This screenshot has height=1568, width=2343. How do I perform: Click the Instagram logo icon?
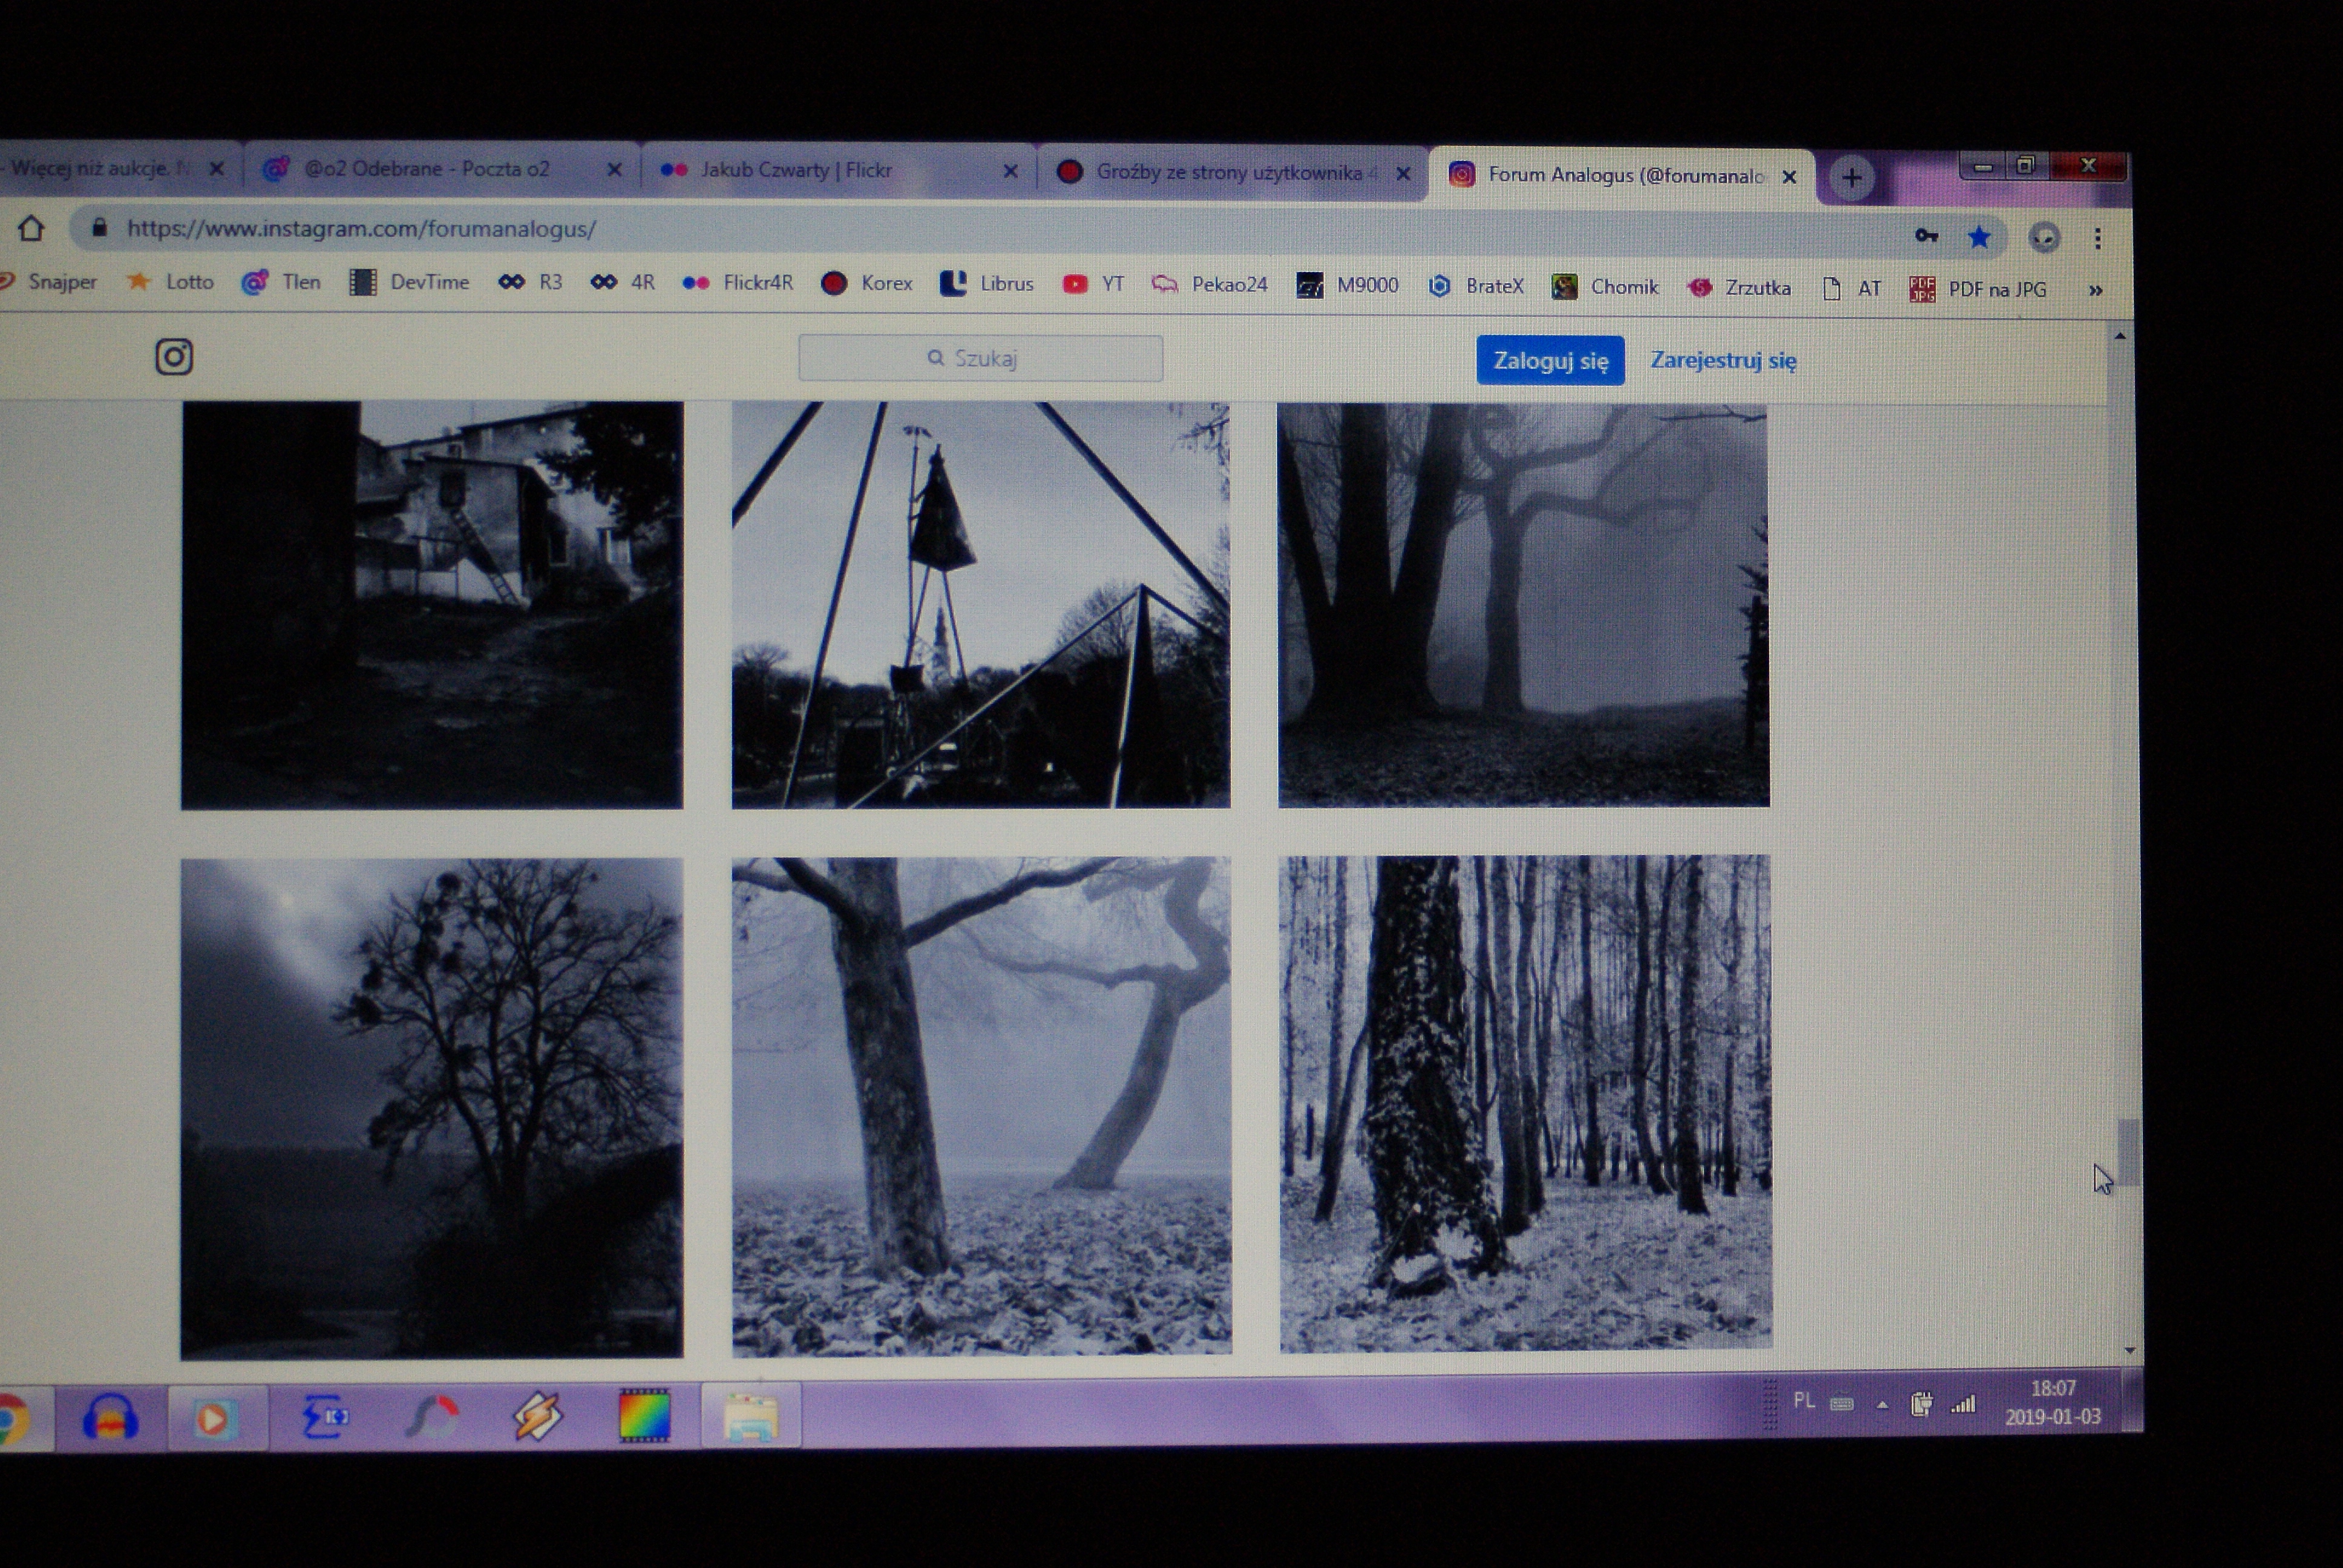pyautogui.click(x=174, y=357)
